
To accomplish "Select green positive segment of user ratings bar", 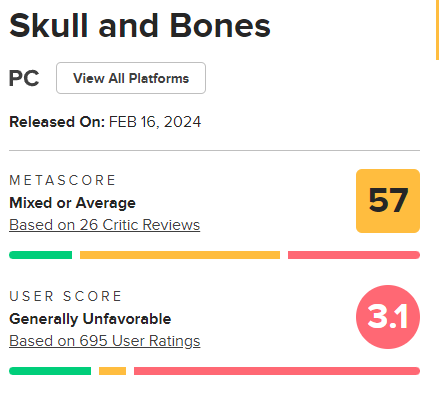I will (x=50, y=371).
